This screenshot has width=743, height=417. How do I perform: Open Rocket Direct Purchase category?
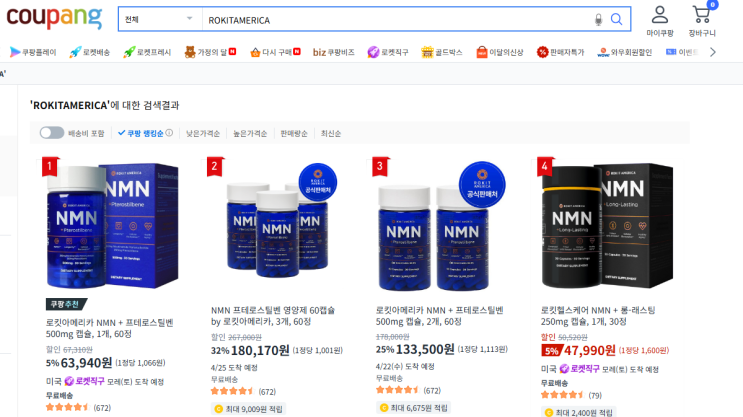click(388, 52)
